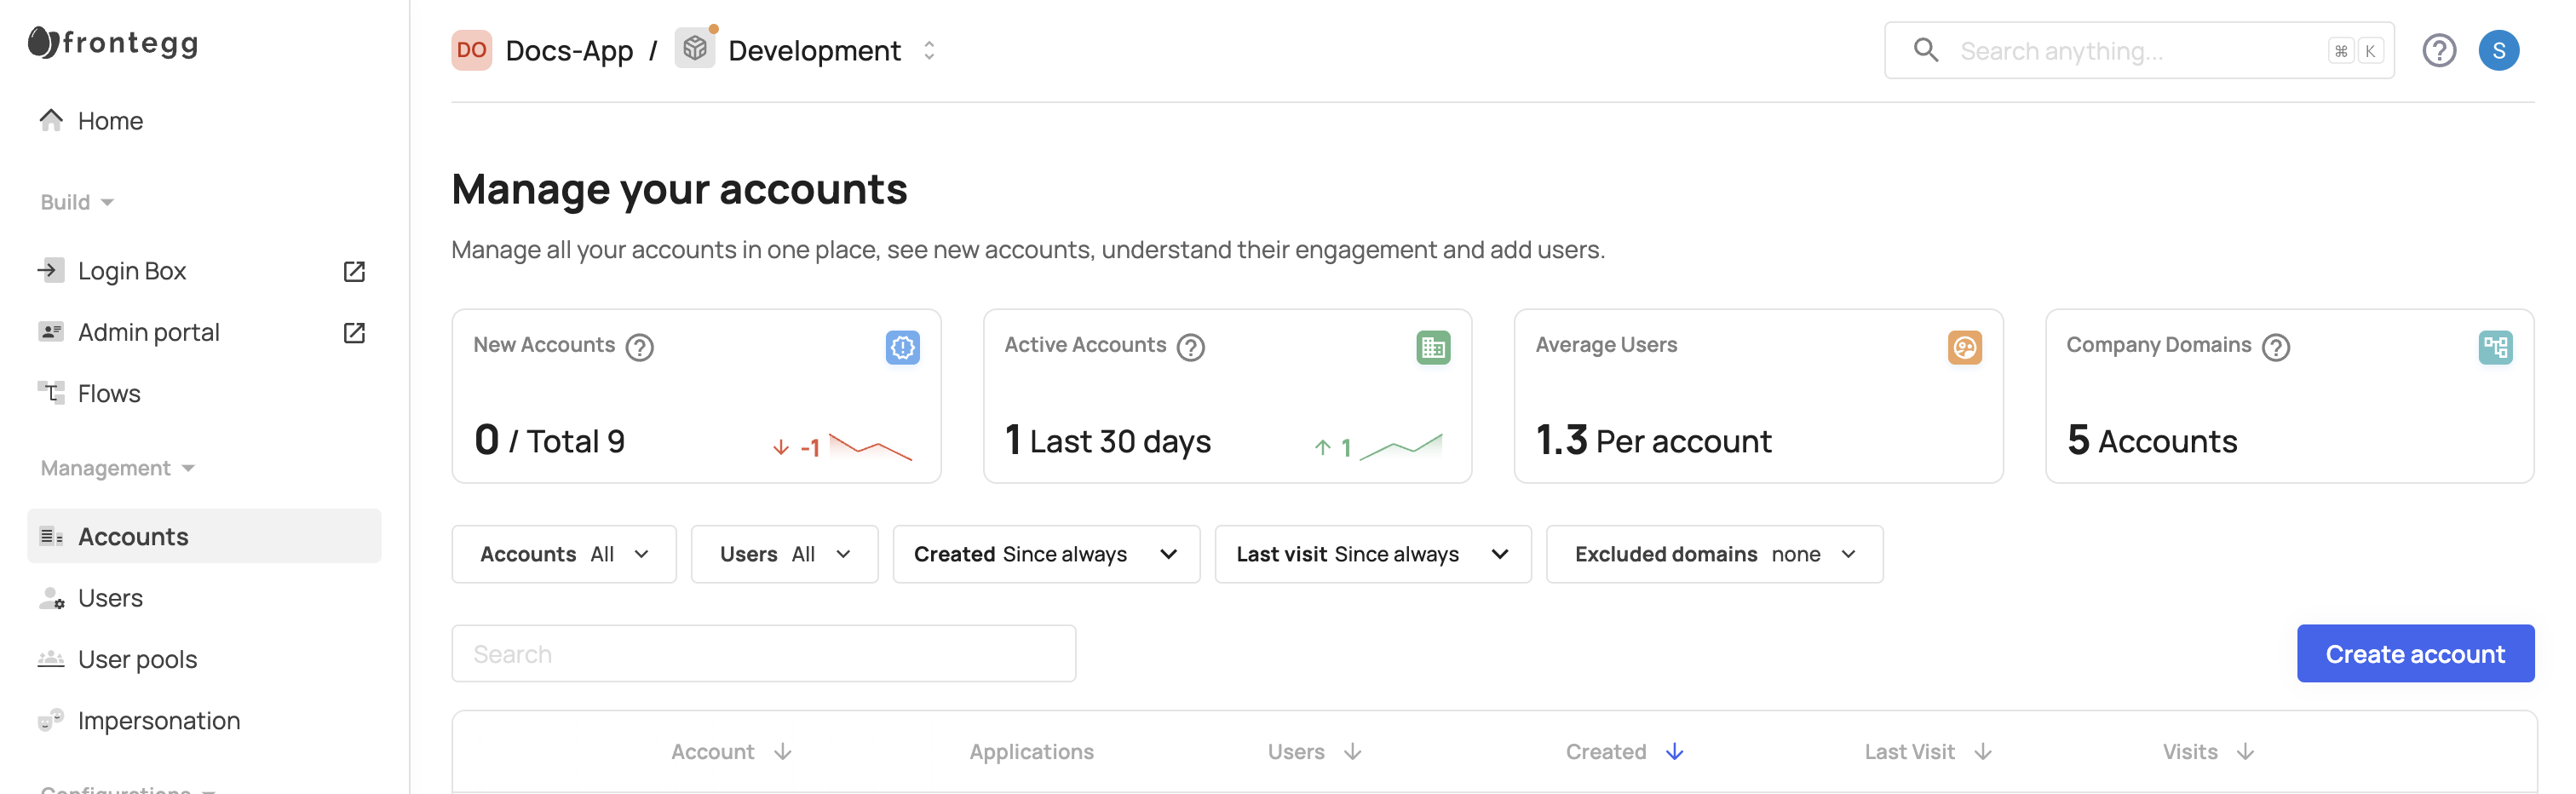Viewport: 2576px width, 794px height.
Task: Open Login Box external link icon
Action: 354,271
